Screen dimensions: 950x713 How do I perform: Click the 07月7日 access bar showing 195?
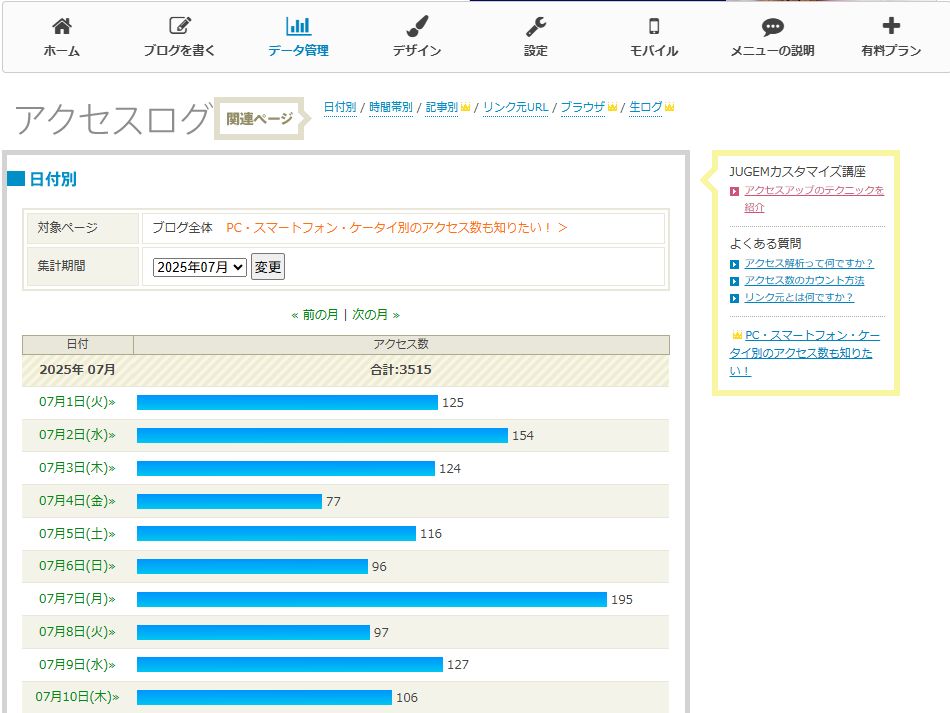tap(371, 599)
